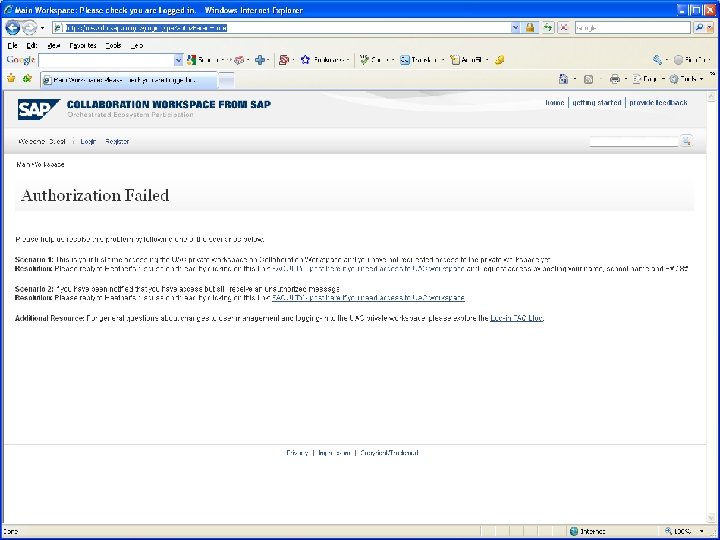Open the Log-in FAQ Blog link
The width and height of the screenshot is (720, 540).
click(517, 318)
